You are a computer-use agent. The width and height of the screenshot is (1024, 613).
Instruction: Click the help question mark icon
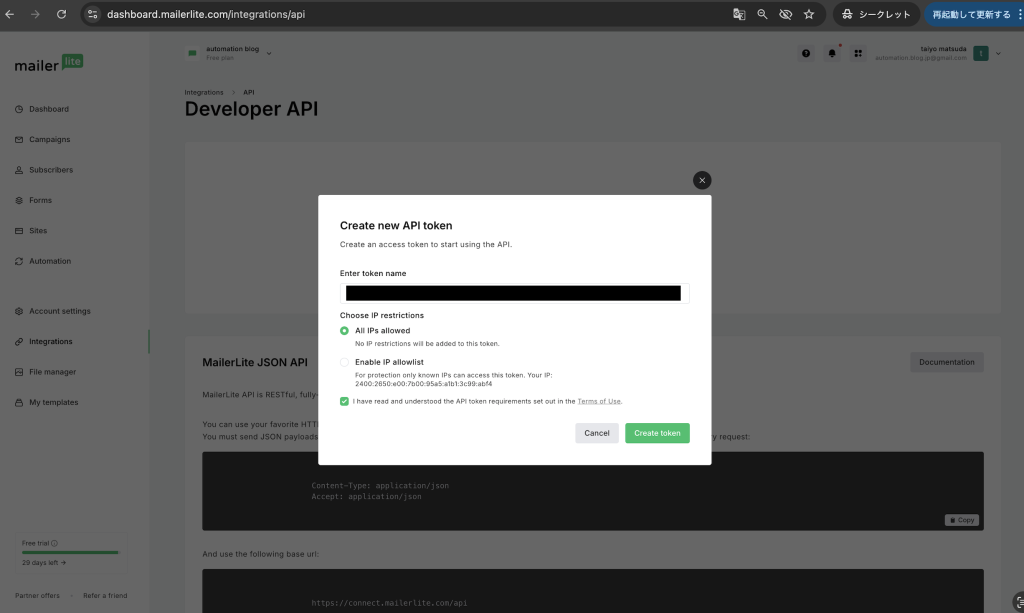pyautogui.click(x=806, y=53)
